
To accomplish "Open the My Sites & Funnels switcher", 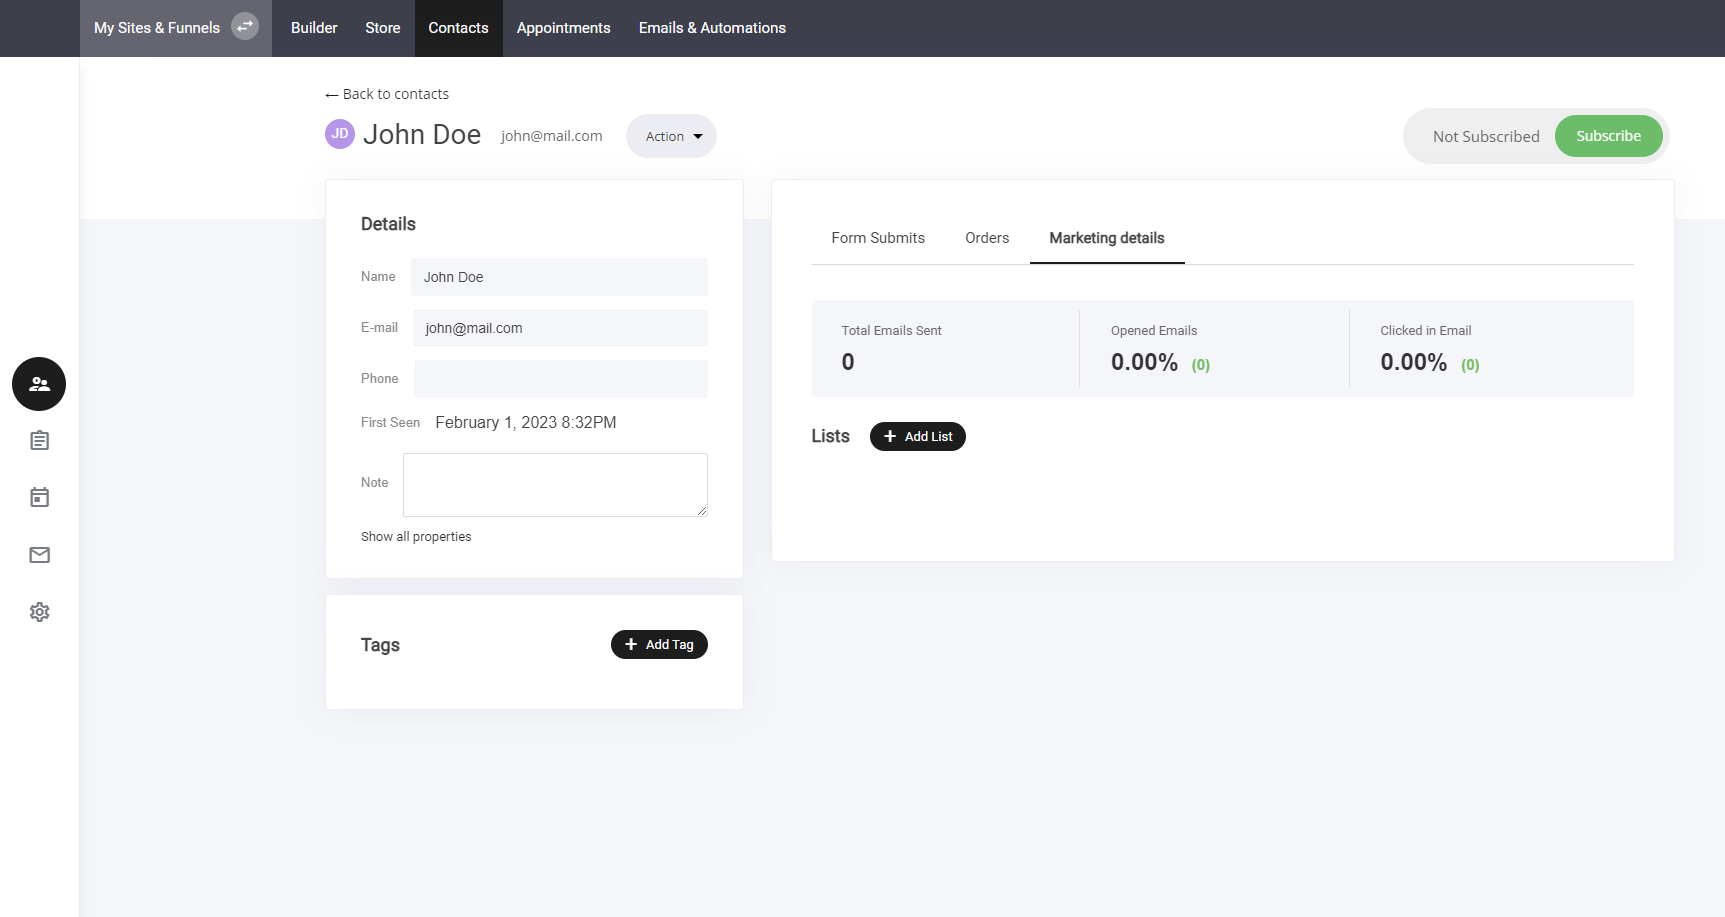I will tap(157, 28).
